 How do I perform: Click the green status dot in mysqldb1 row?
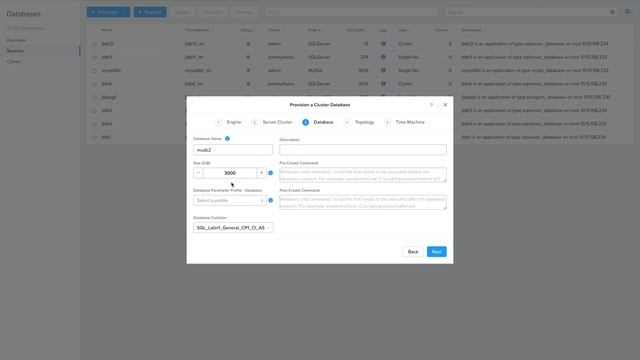pos(248,70)
